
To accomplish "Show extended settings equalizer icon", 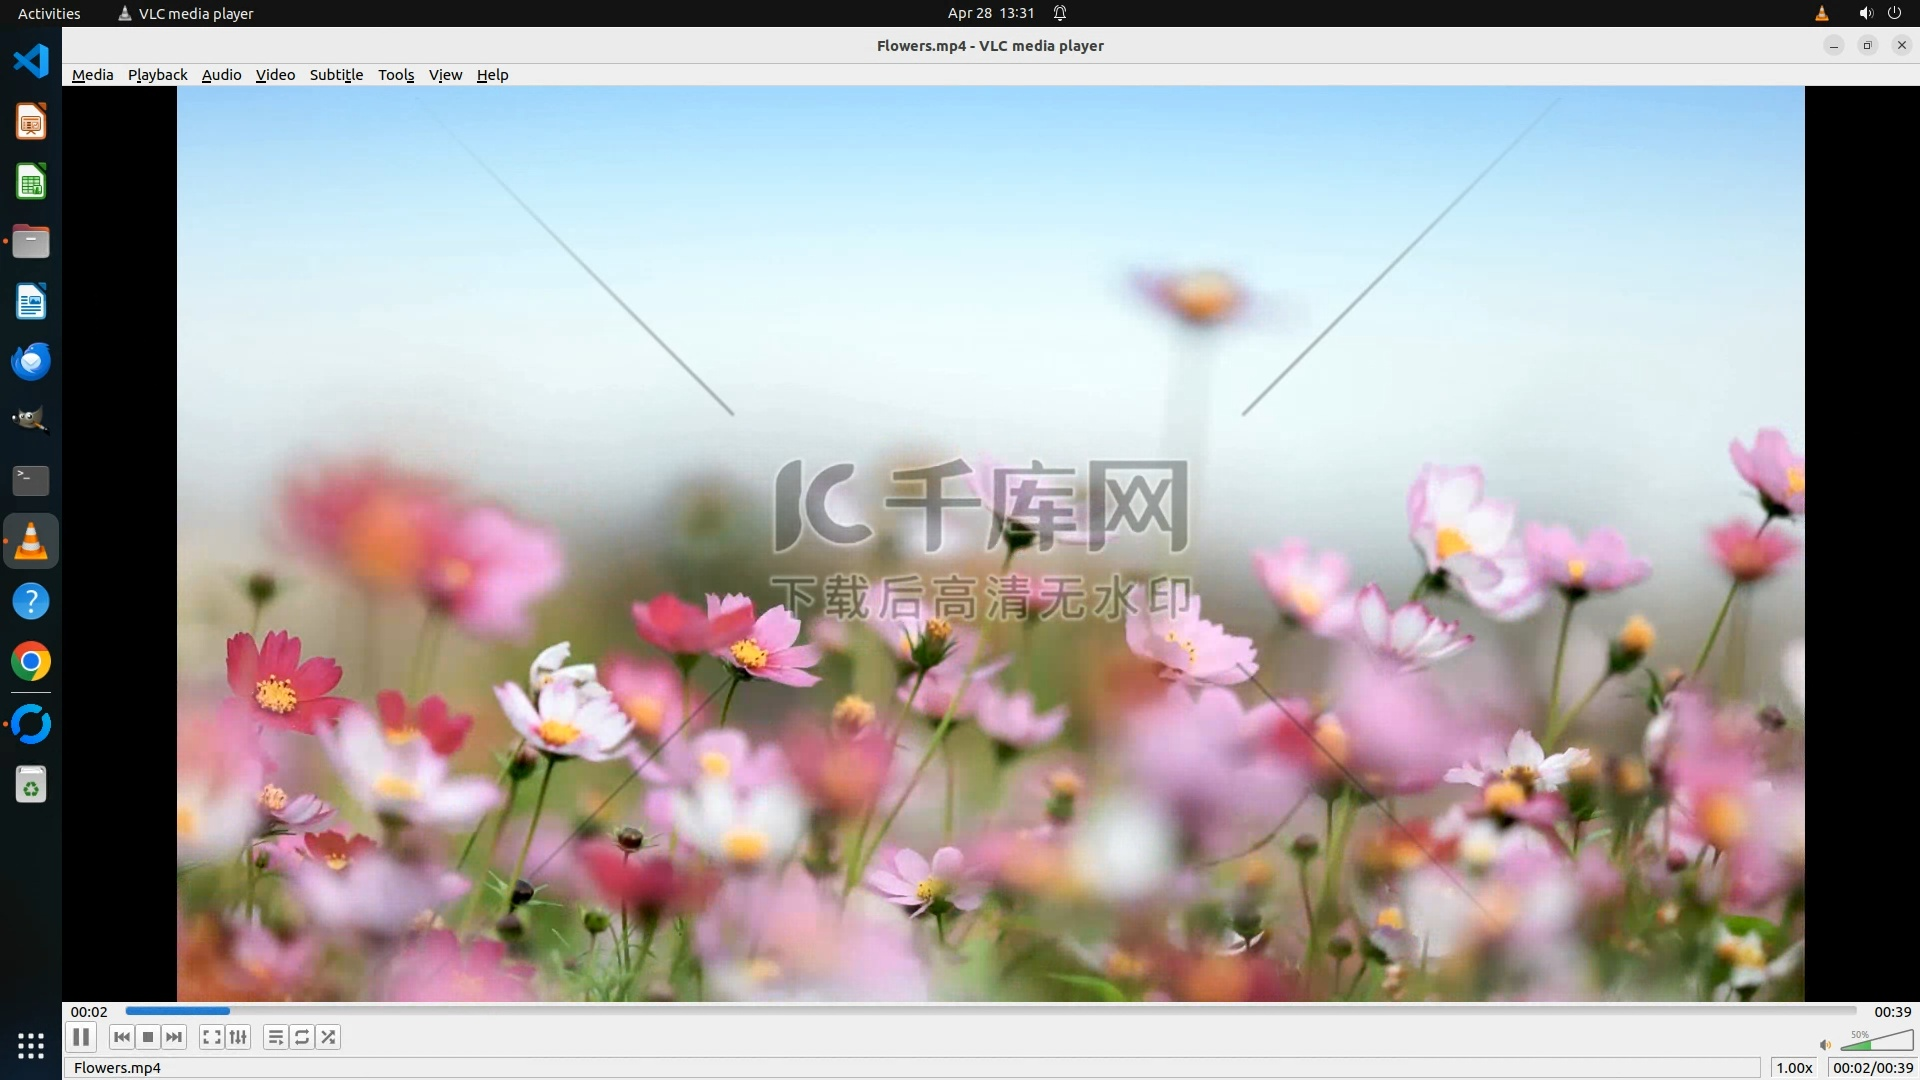I will [x=238, y=1037].
